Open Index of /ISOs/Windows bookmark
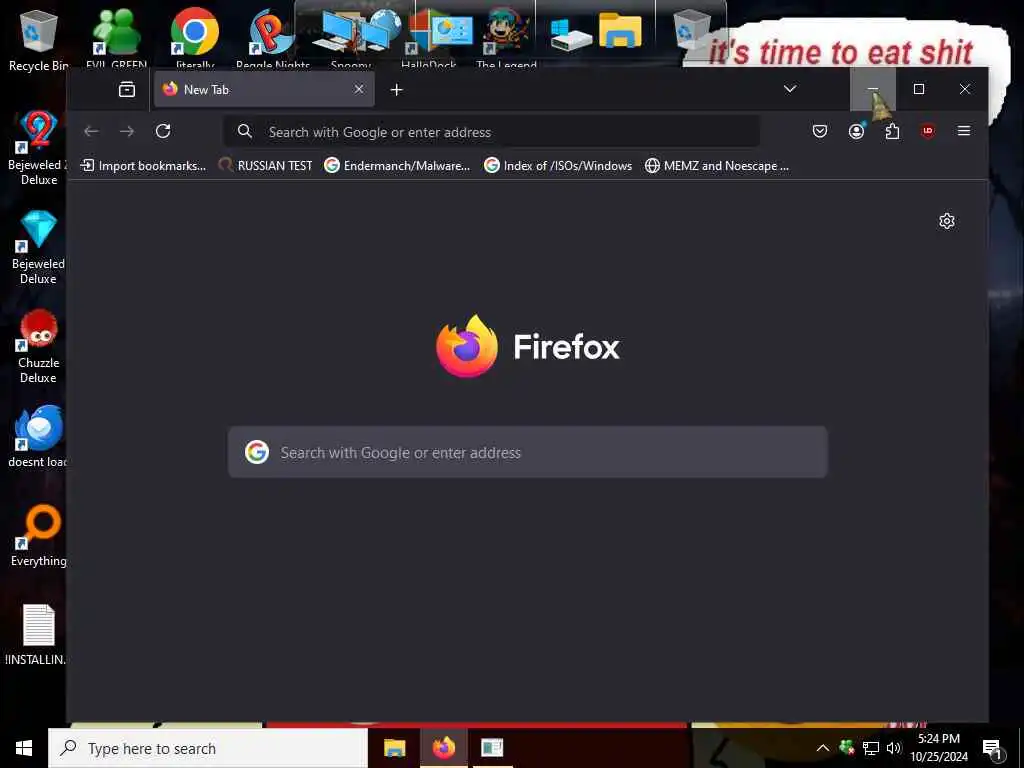 pyautogui.click(x=558, y=166)
